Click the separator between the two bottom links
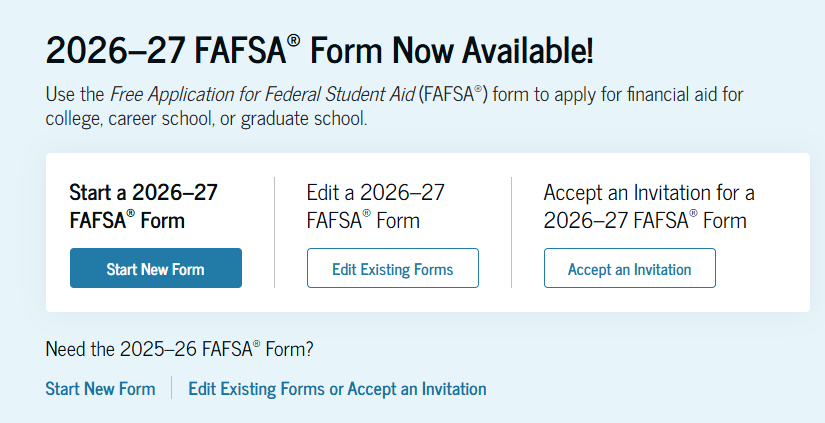The image size is (825, 423). (x=172, y=389)
